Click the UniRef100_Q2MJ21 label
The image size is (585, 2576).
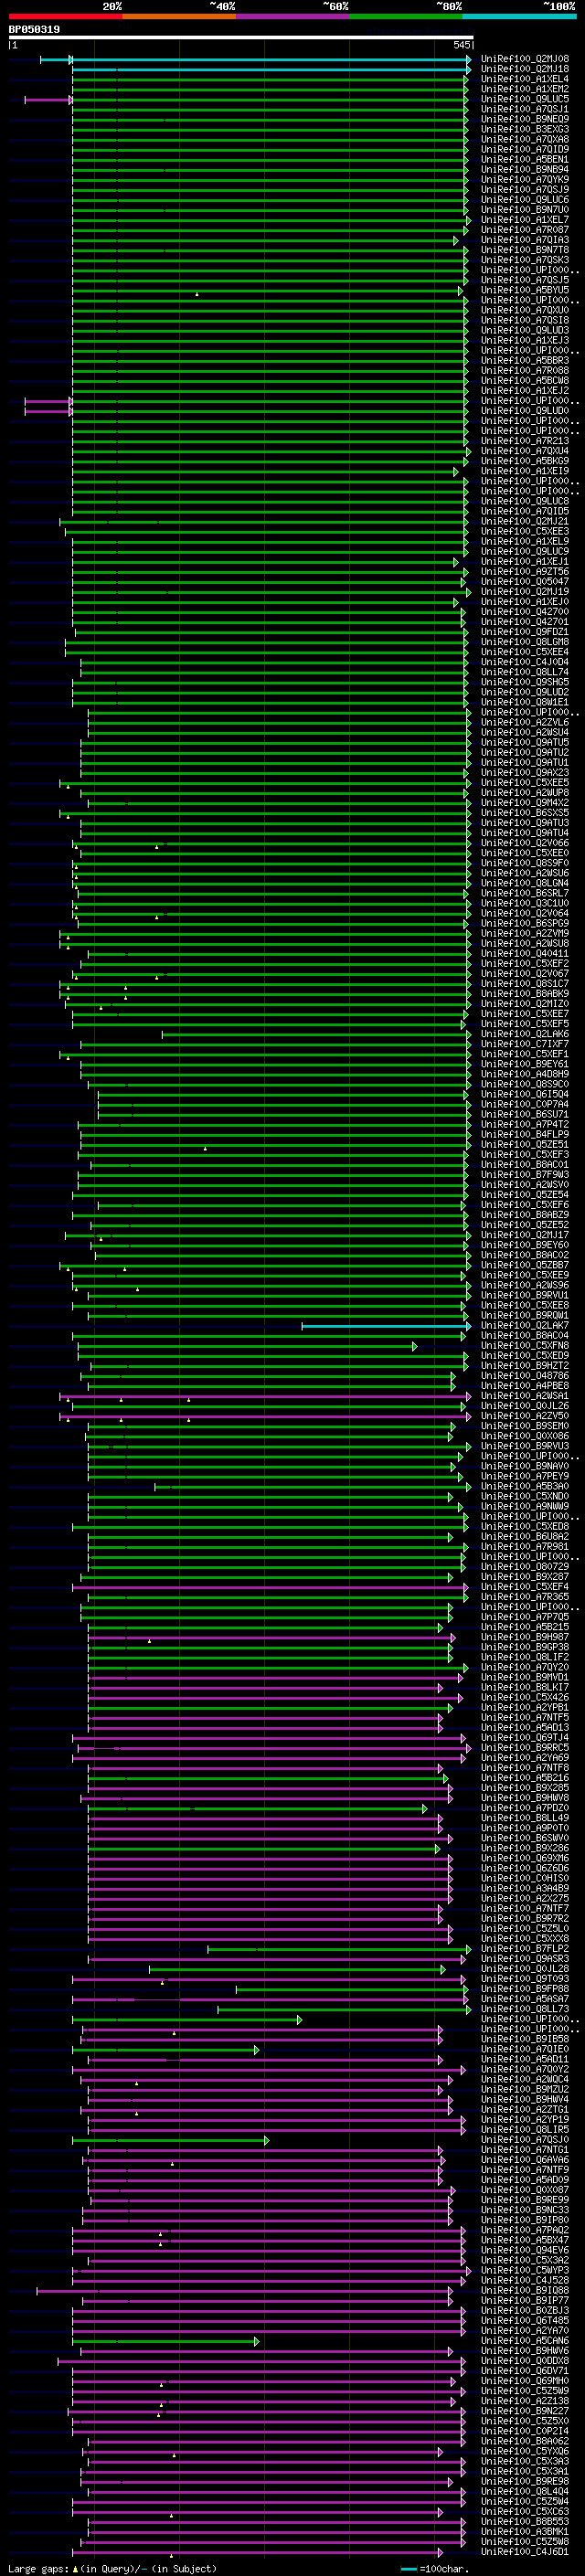pyautogui.click(x=524, y=521)
